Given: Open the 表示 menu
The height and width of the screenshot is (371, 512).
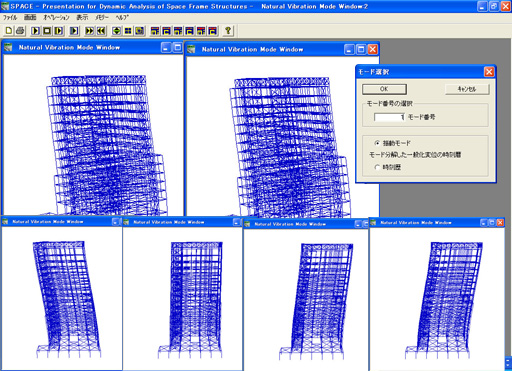Looking at the screenshot, I should (x=82, y=17).
